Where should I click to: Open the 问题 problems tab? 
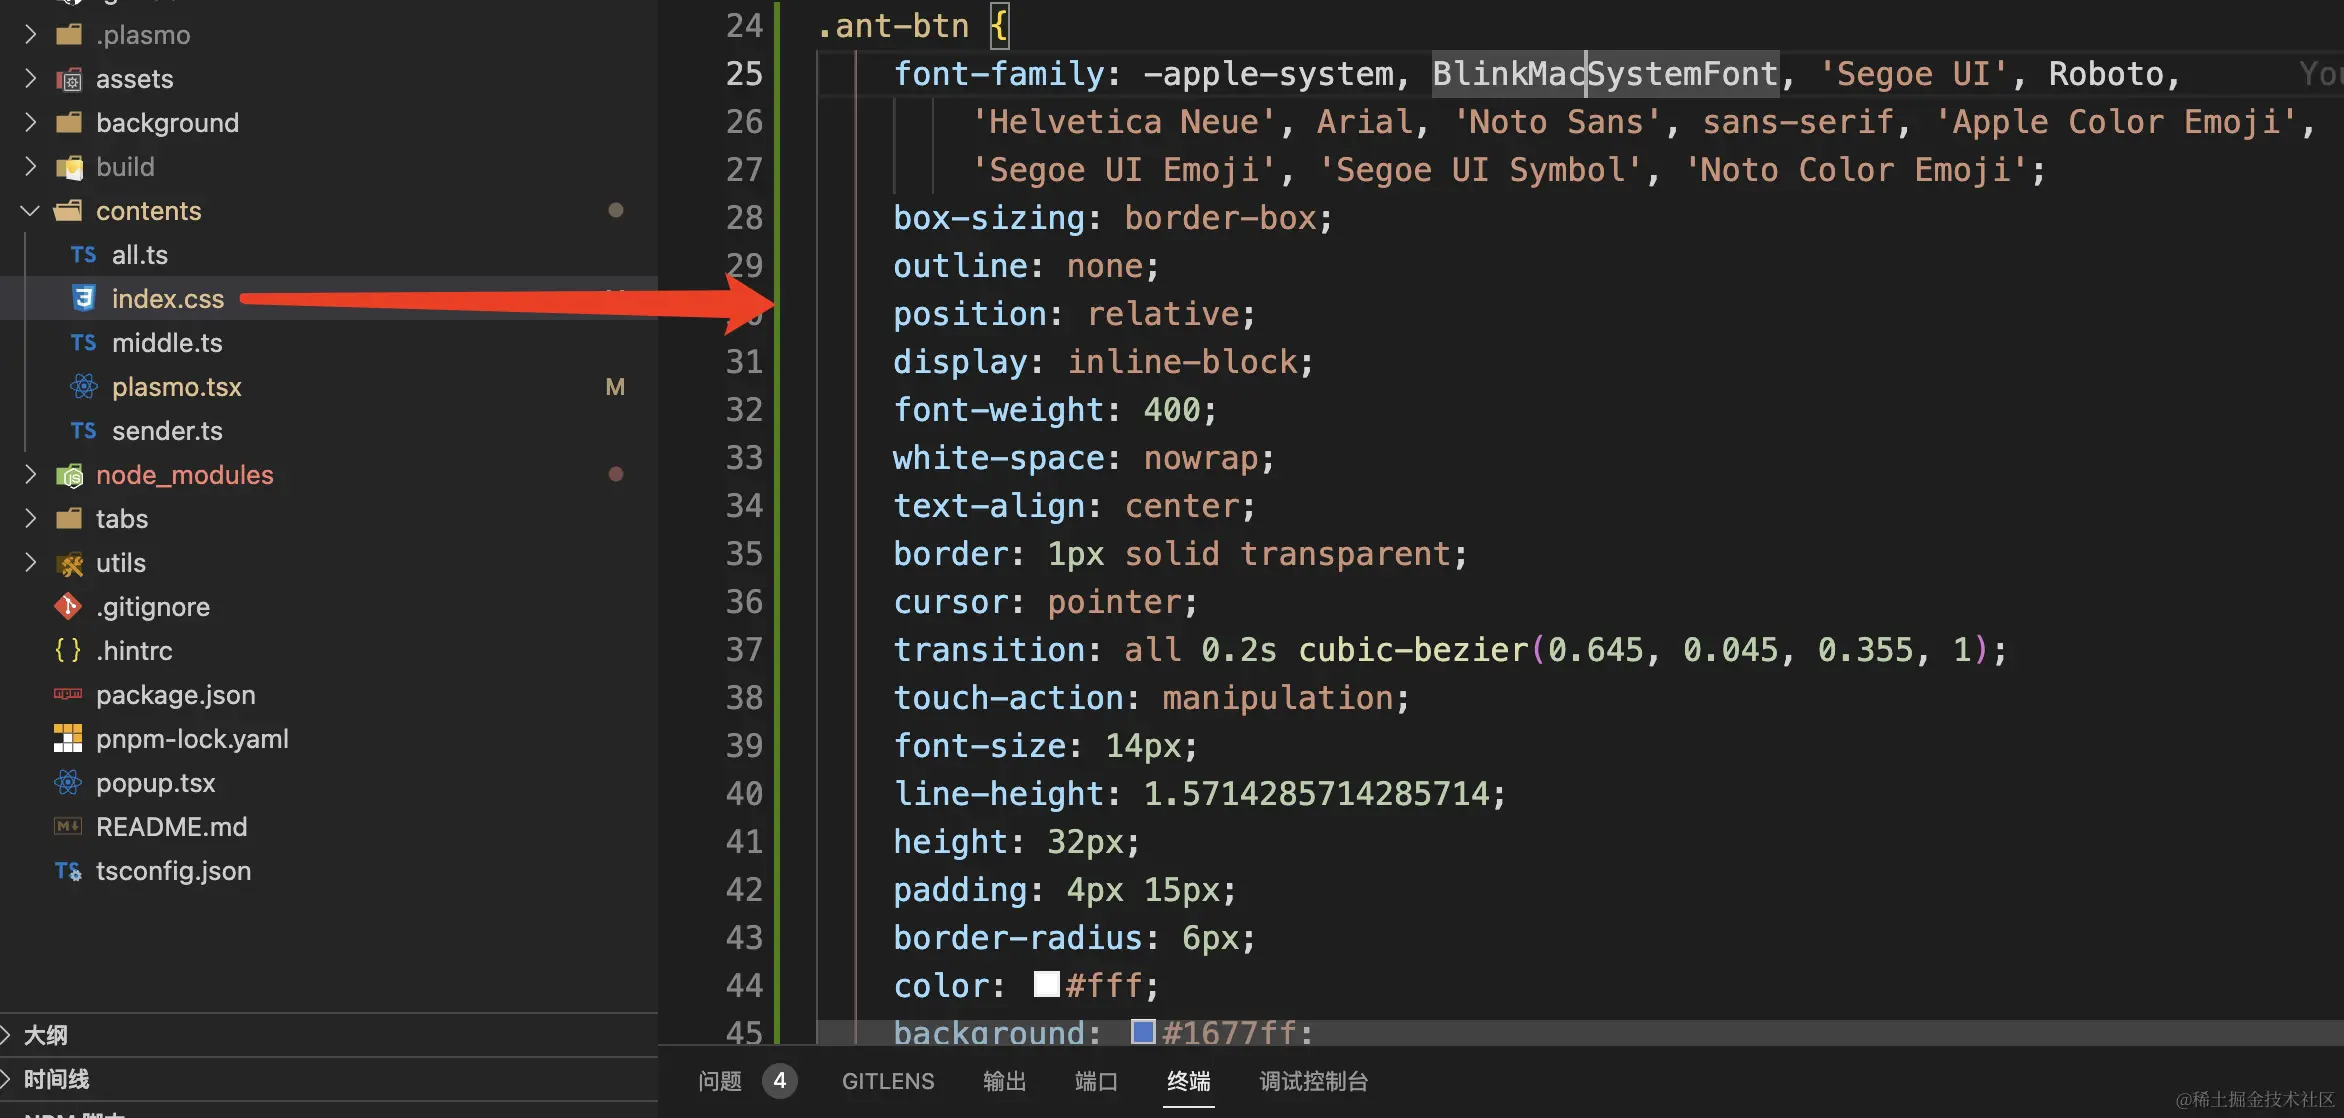719,1081
